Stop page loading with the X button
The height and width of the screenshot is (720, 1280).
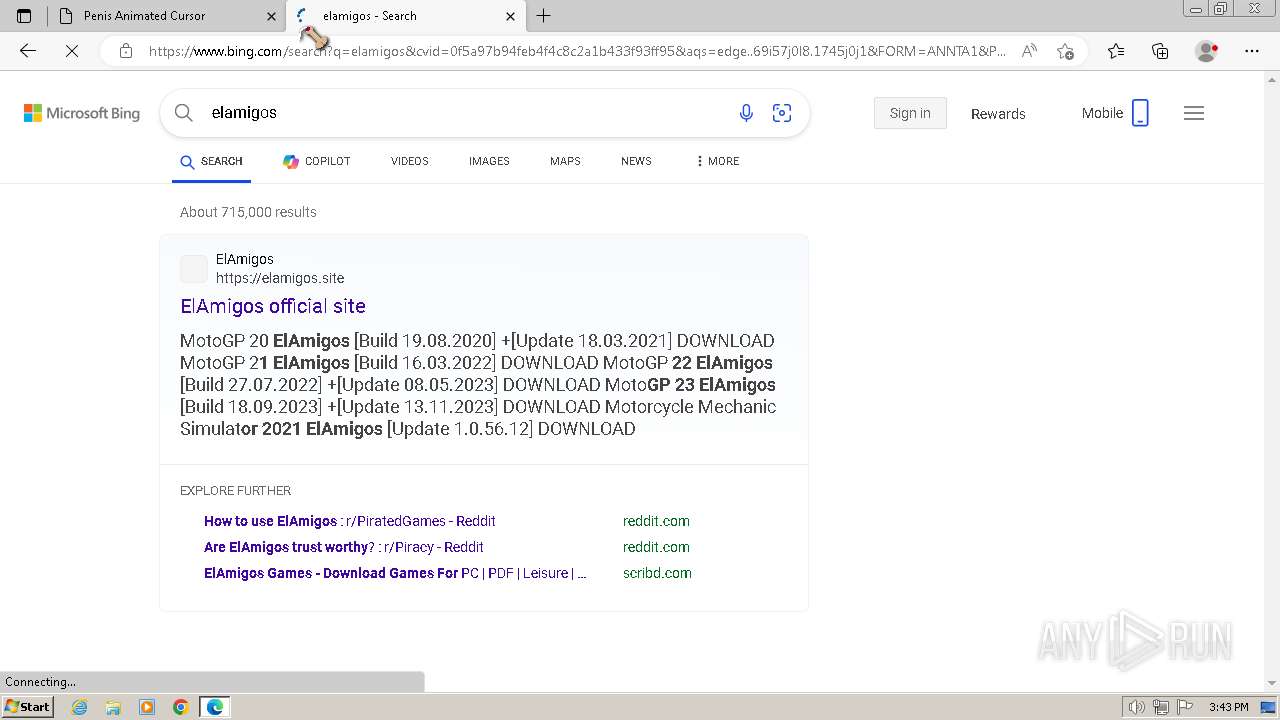pyautogui.click(x=72, y=51)
